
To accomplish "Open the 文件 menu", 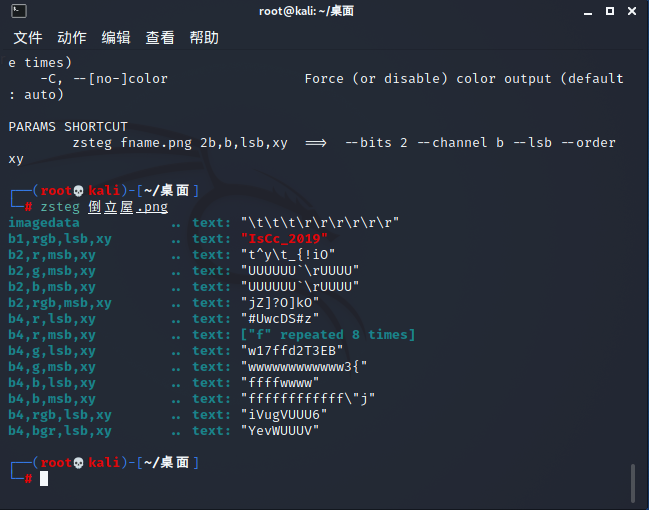I will (x=28, y=38).
